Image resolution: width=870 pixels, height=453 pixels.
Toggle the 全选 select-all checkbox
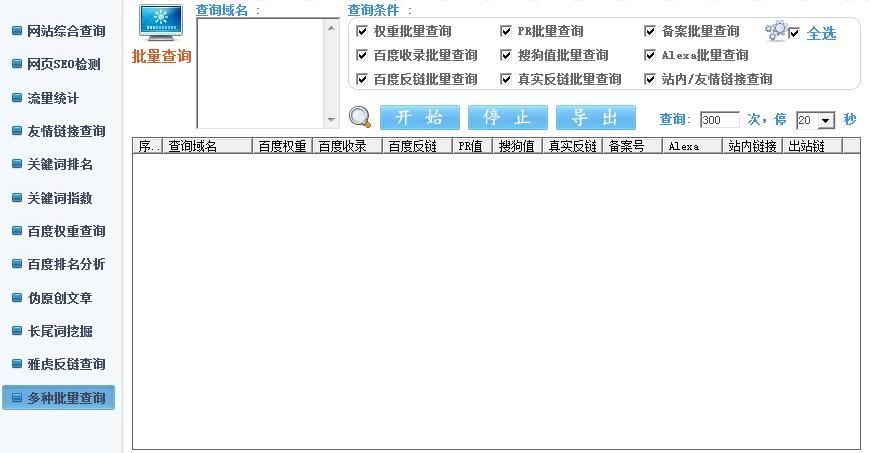click(x=794, y=33)
